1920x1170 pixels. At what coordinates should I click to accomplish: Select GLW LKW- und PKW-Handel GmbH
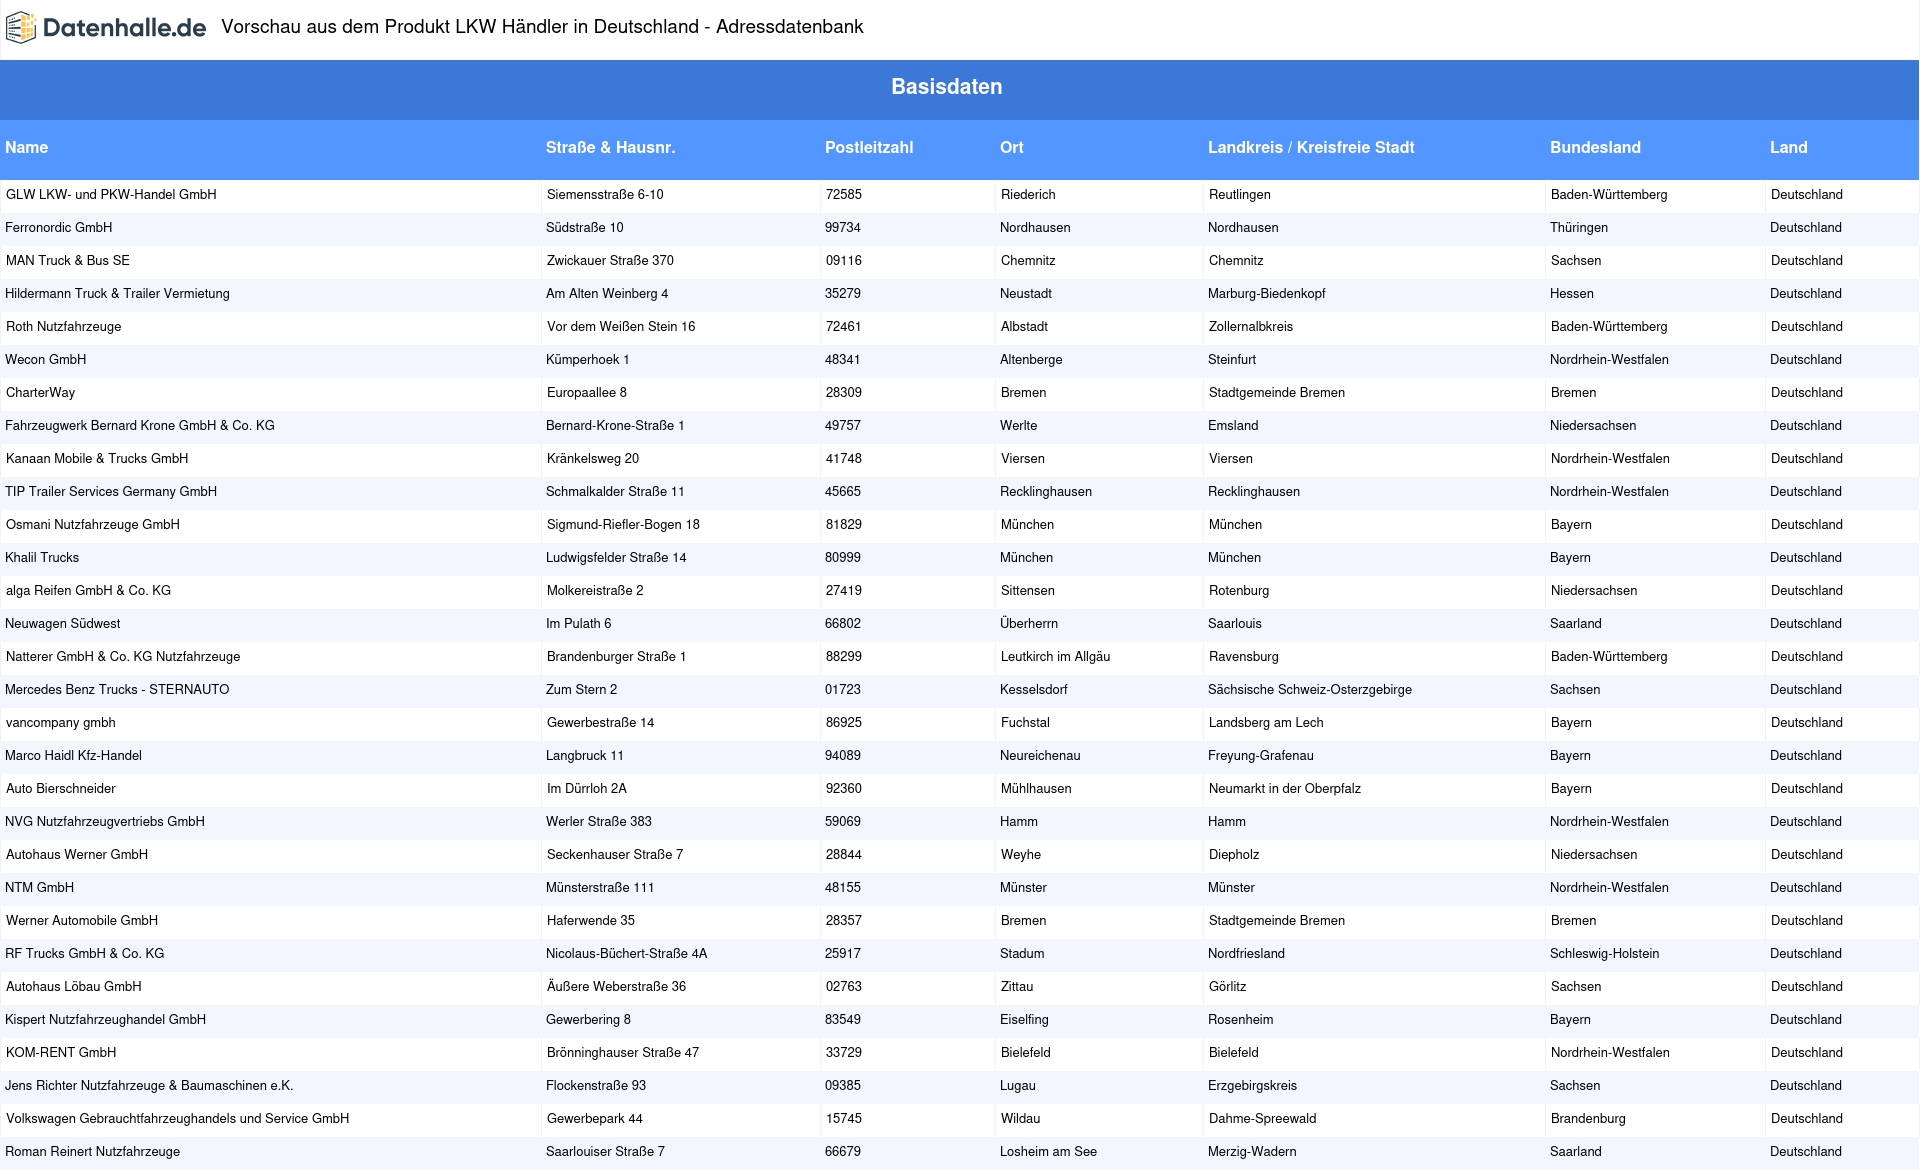(x=111, y=195)
